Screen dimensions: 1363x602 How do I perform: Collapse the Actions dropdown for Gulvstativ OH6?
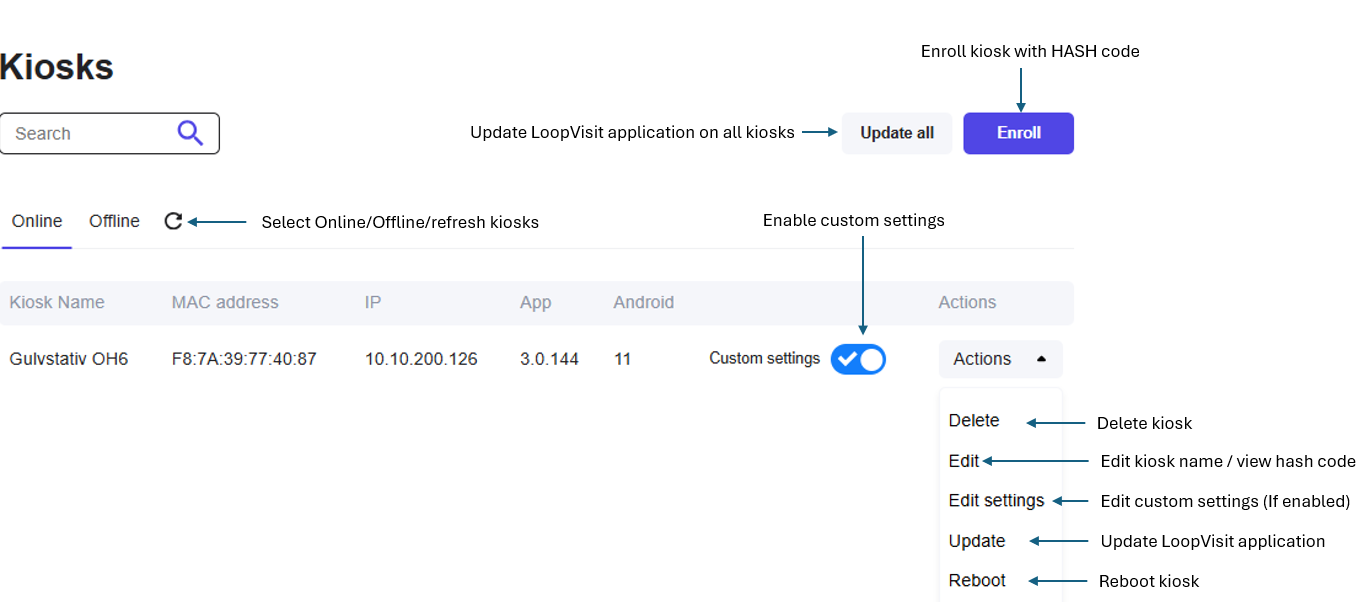point(999,359)
